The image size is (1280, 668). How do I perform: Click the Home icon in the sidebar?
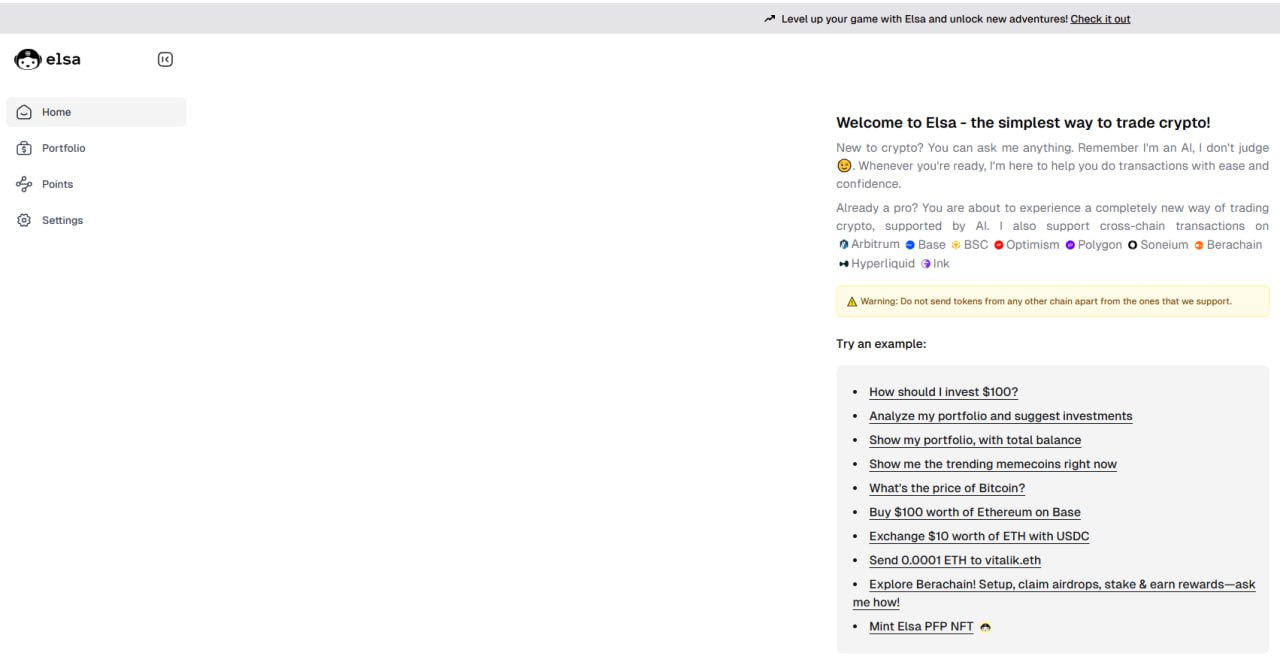(24, 112)
